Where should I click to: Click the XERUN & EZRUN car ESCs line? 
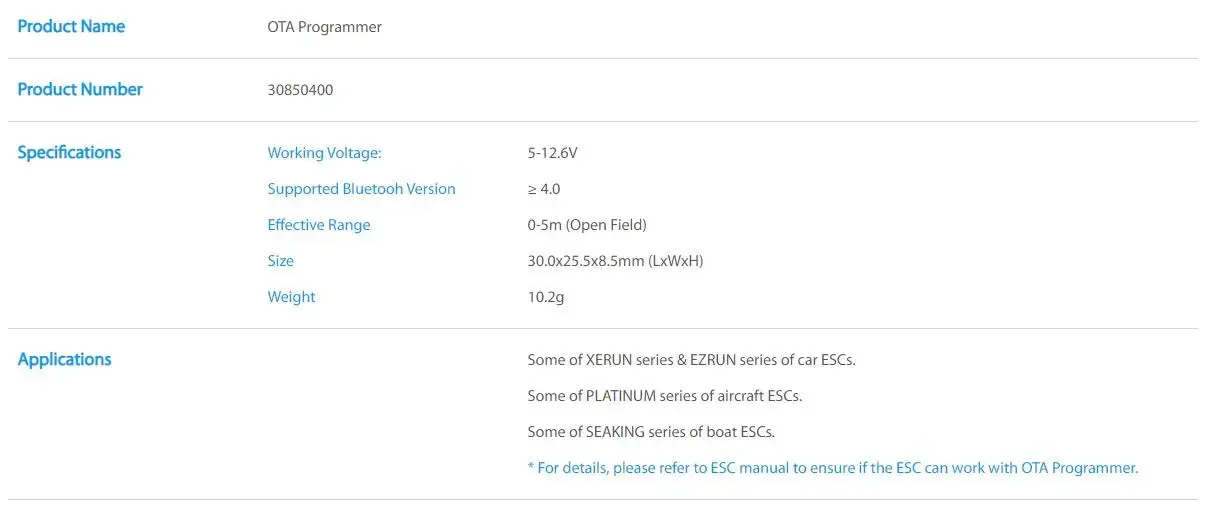click(691, 360)
